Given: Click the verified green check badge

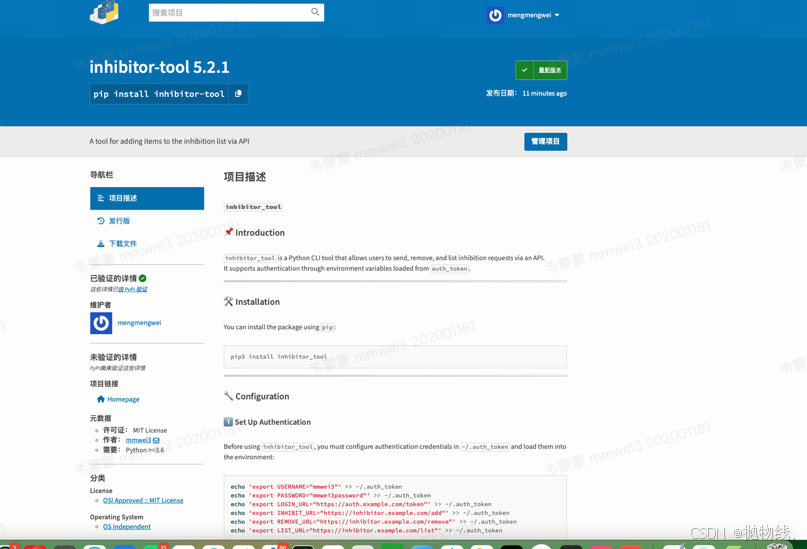Looking at the screenshot, I should click(143, 278).
